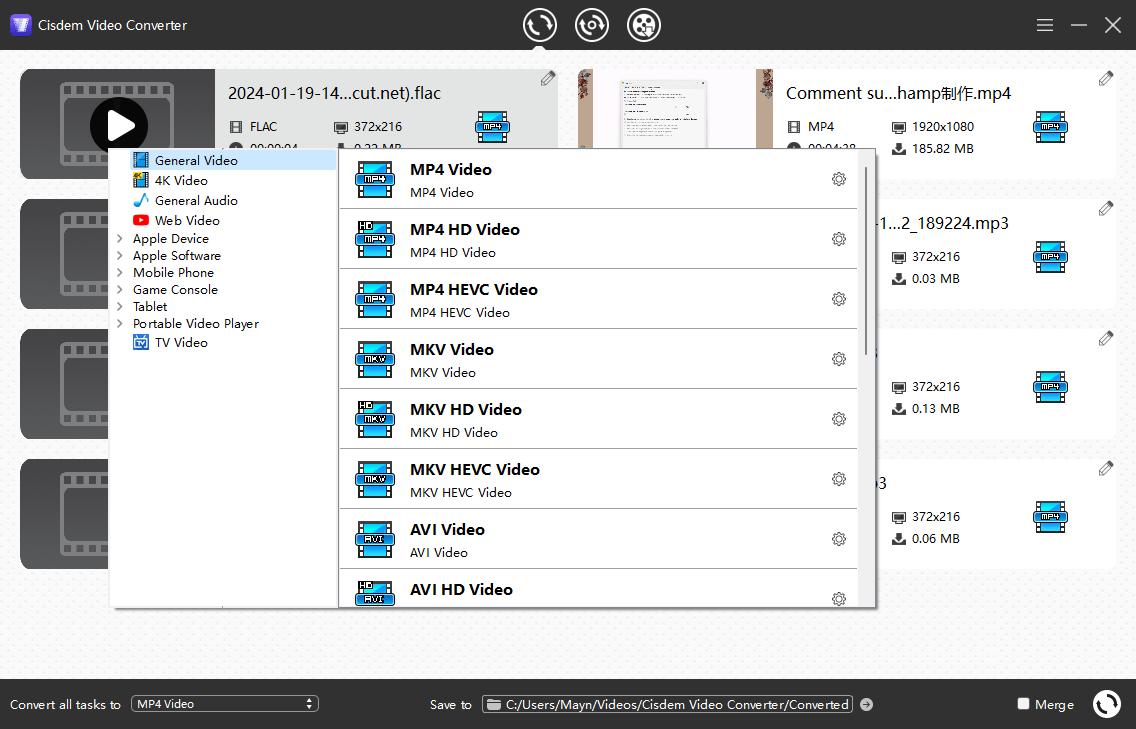1136x729 pixels.
Task: Open the Convert tab icon at top
Action: [x=540, y=25]
